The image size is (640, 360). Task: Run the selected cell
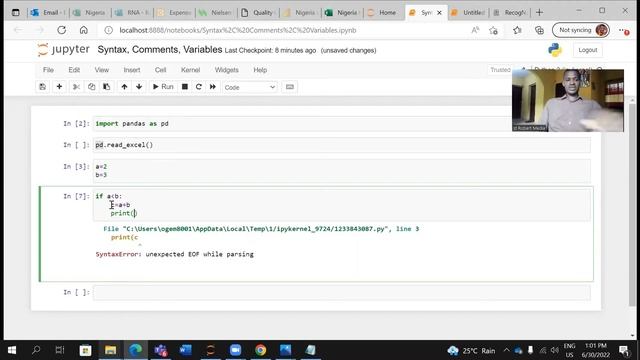click(x=163, y=87)
